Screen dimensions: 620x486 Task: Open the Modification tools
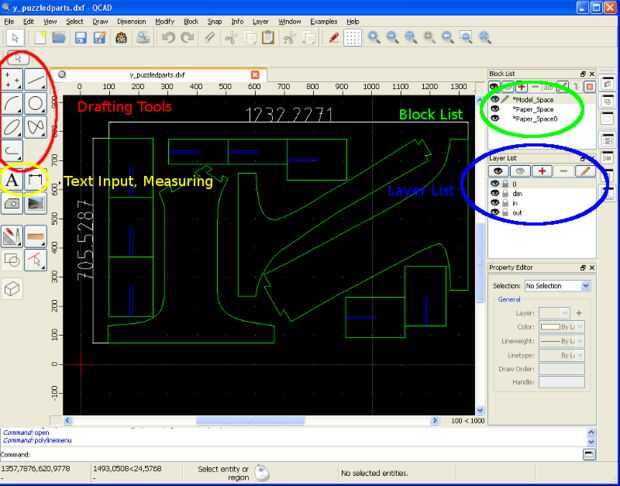12,236
